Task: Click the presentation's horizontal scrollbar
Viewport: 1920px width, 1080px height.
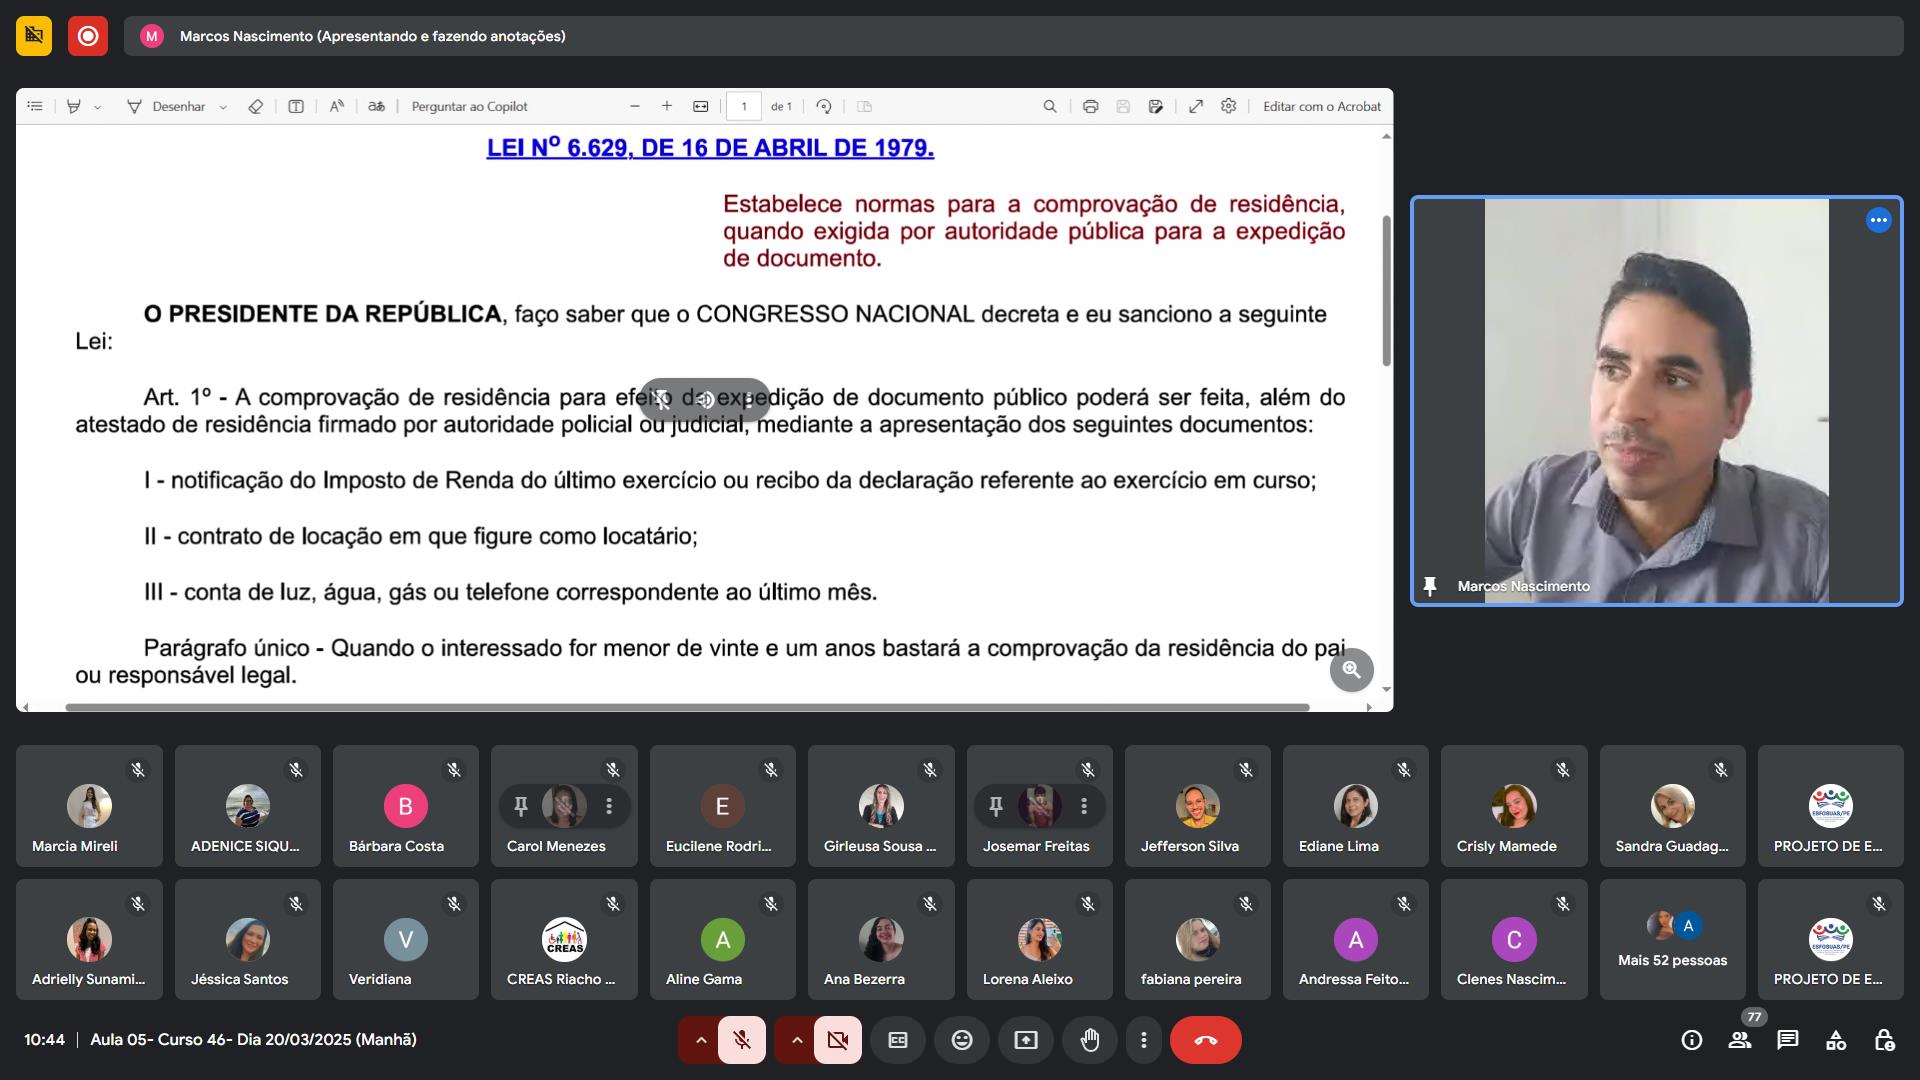Action: pos(687,707)
